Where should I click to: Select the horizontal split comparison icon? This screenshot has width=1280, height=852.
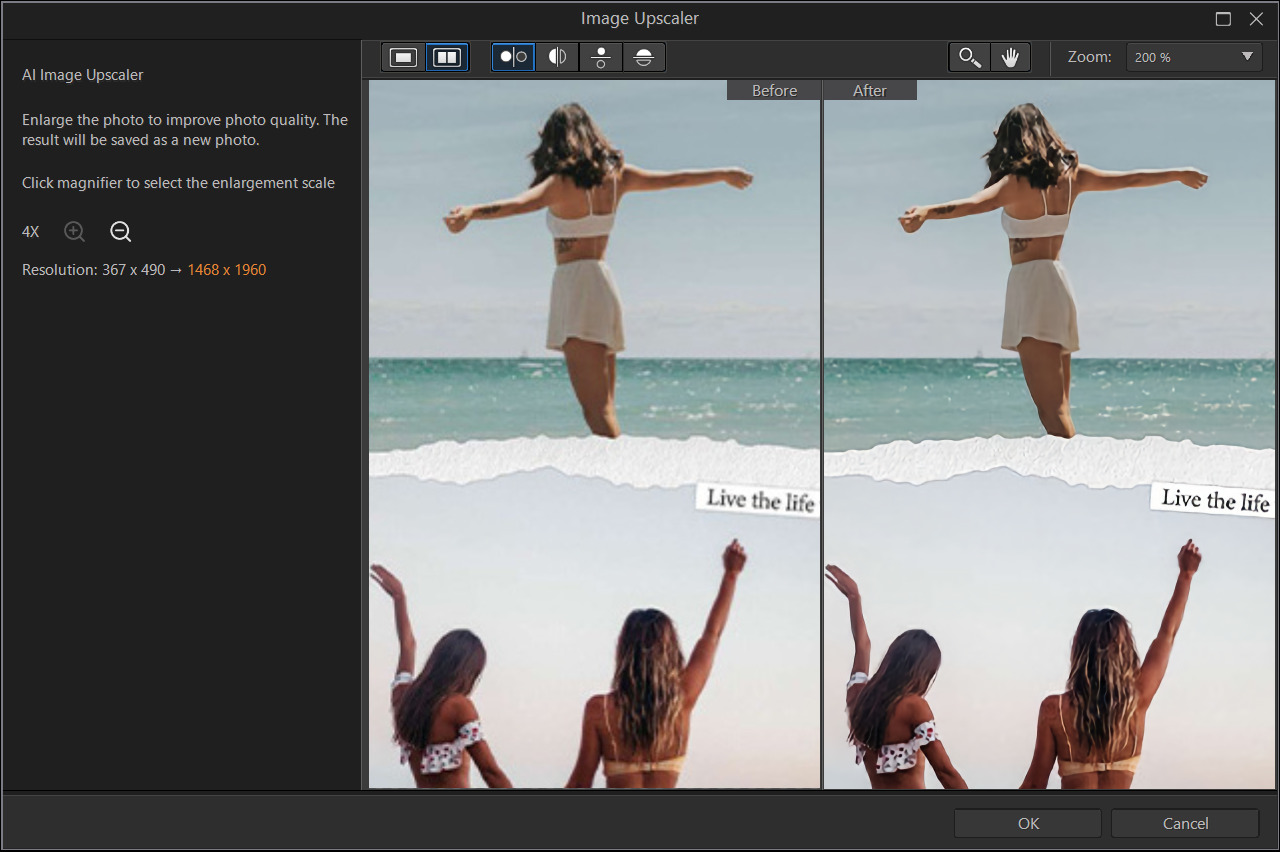pyautogui.click(x=645, y=57)
